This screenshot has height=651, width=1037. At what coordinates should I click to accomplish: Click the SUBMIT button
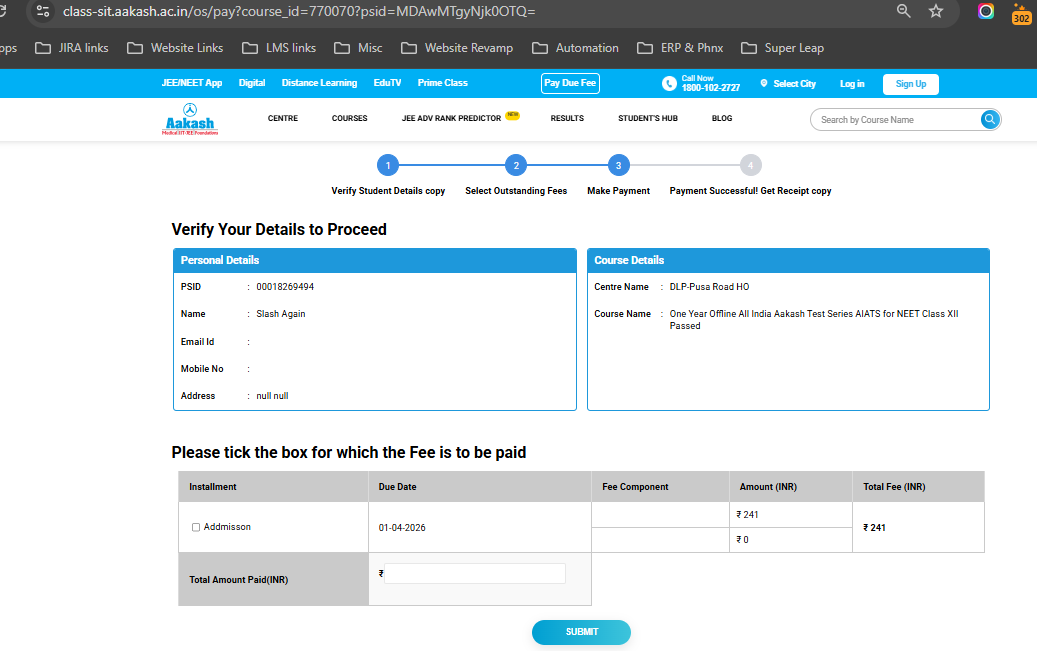[x=581, y=632]
